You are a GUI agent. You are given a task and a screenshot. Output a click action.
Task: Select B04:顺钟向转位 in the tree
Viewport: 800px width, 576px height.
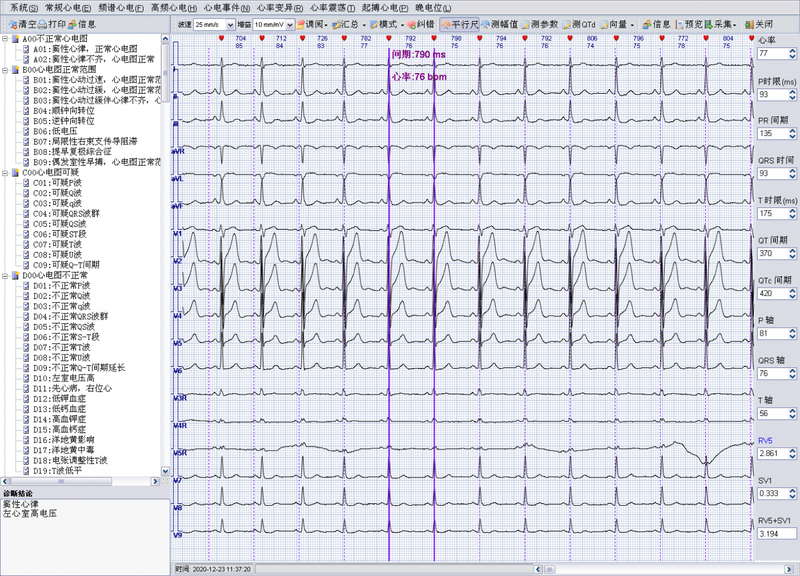pyautogui.click(x=64, y=111)
